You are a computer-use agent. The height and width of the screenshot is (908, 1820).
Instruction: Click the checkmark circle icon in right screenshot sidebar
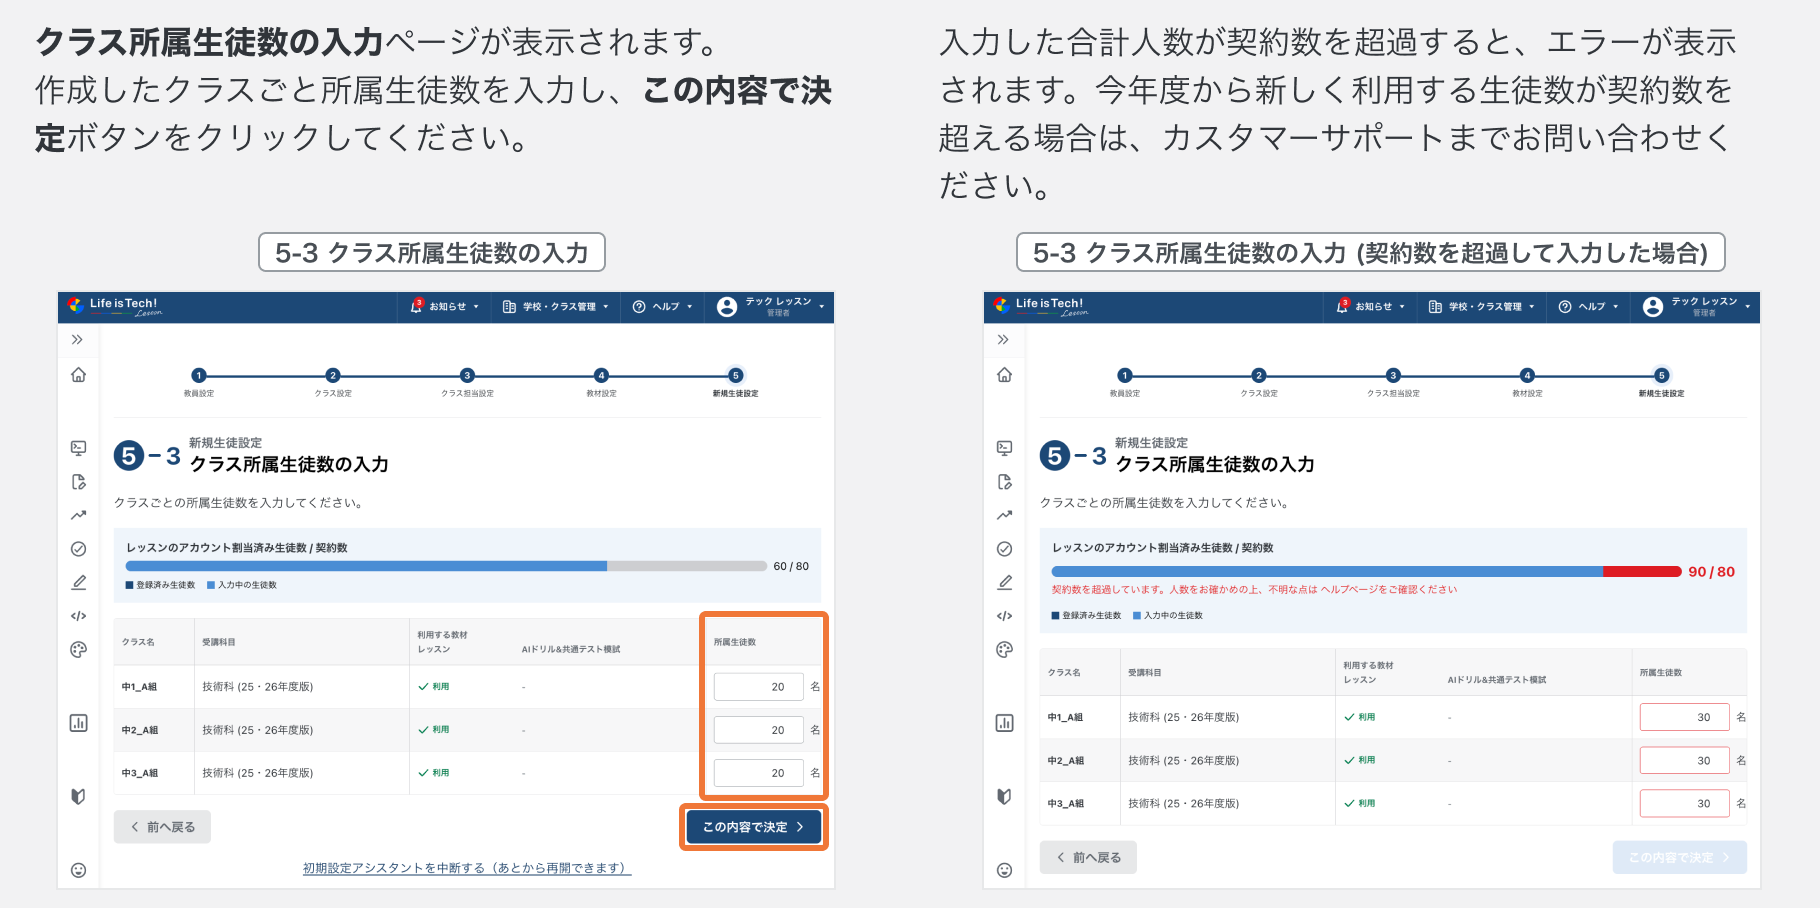point(1004,549)
